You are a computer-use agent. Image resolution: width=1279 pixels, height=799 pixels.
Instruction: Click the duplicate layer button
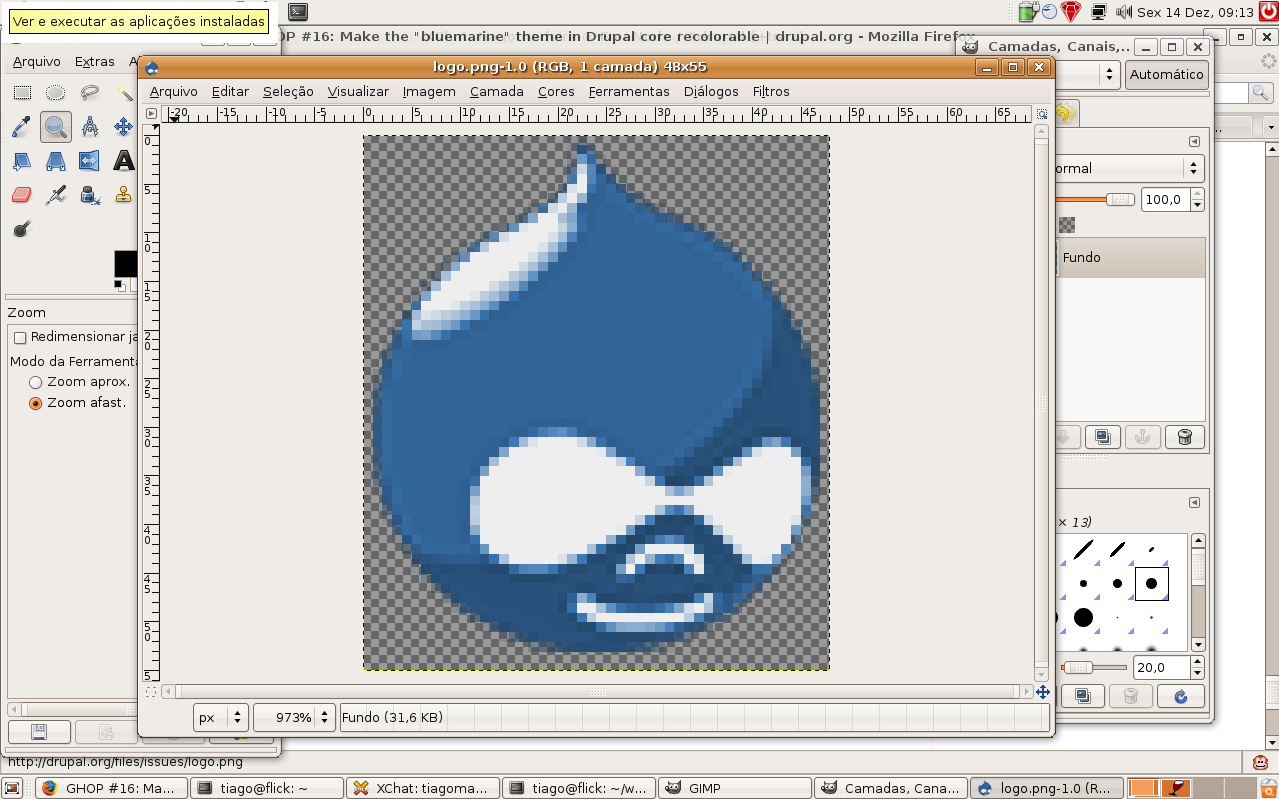(x=1103, y=437)
